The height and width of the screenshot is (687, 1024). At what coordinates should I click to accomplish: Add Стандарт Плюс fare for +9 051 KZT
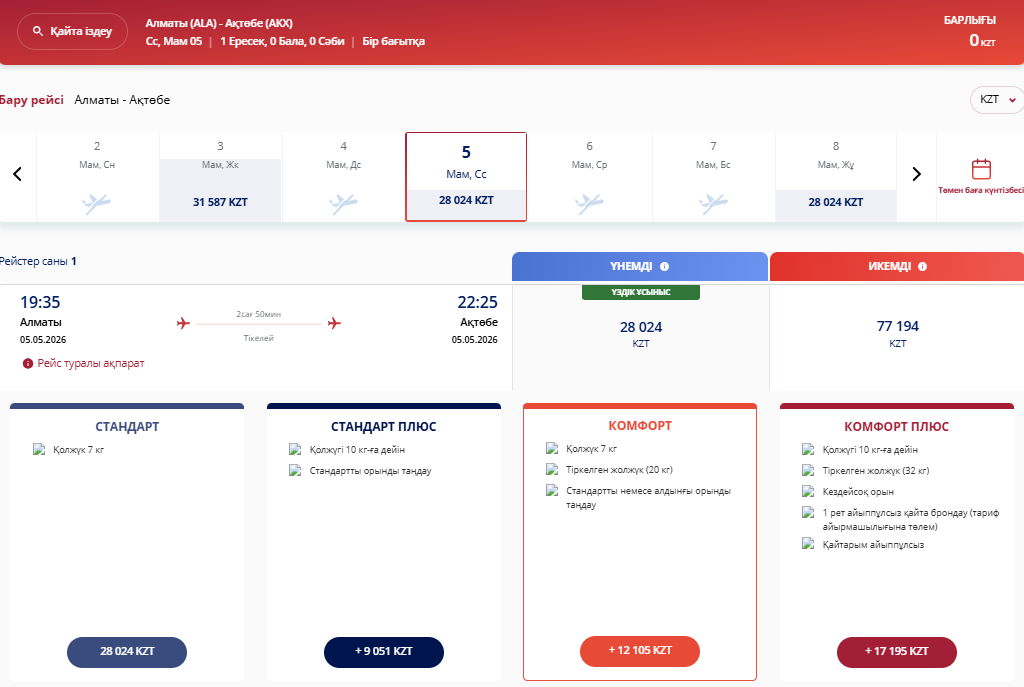tap(383, 651)
